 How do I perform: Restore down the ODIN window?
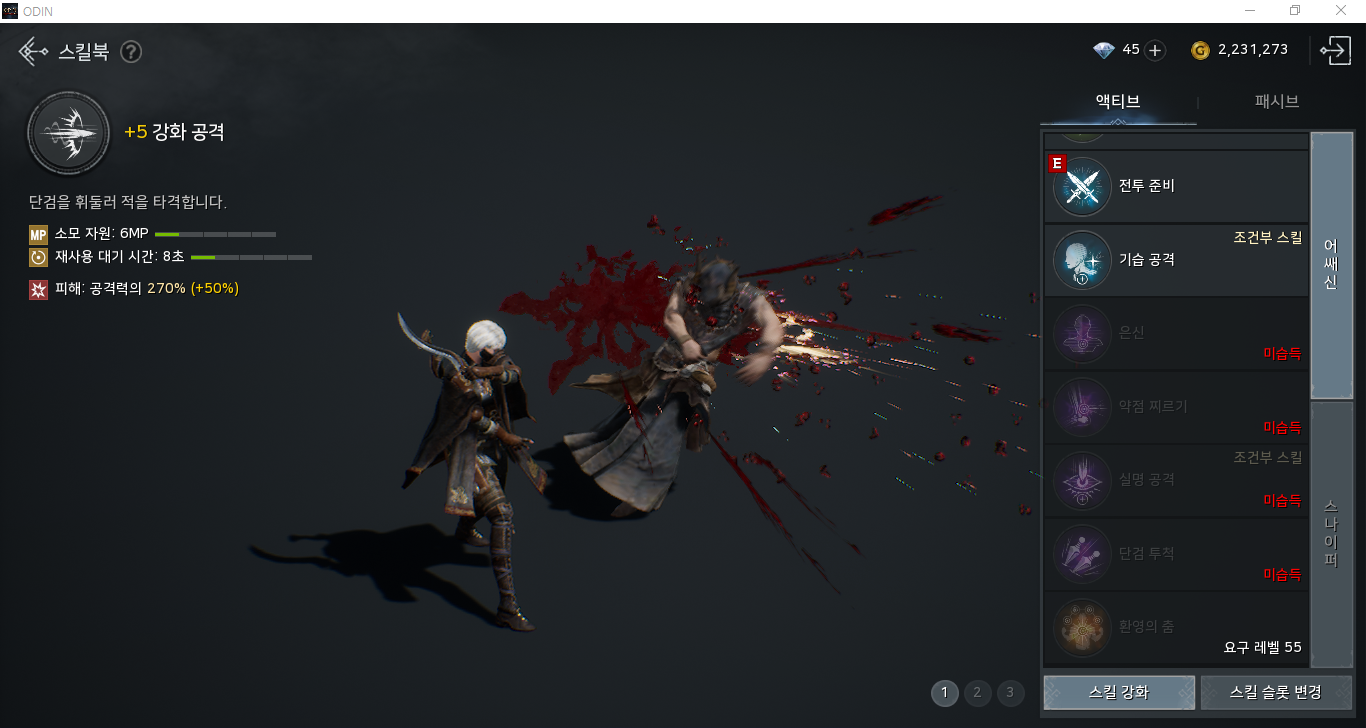click(x=1296, y=10)
